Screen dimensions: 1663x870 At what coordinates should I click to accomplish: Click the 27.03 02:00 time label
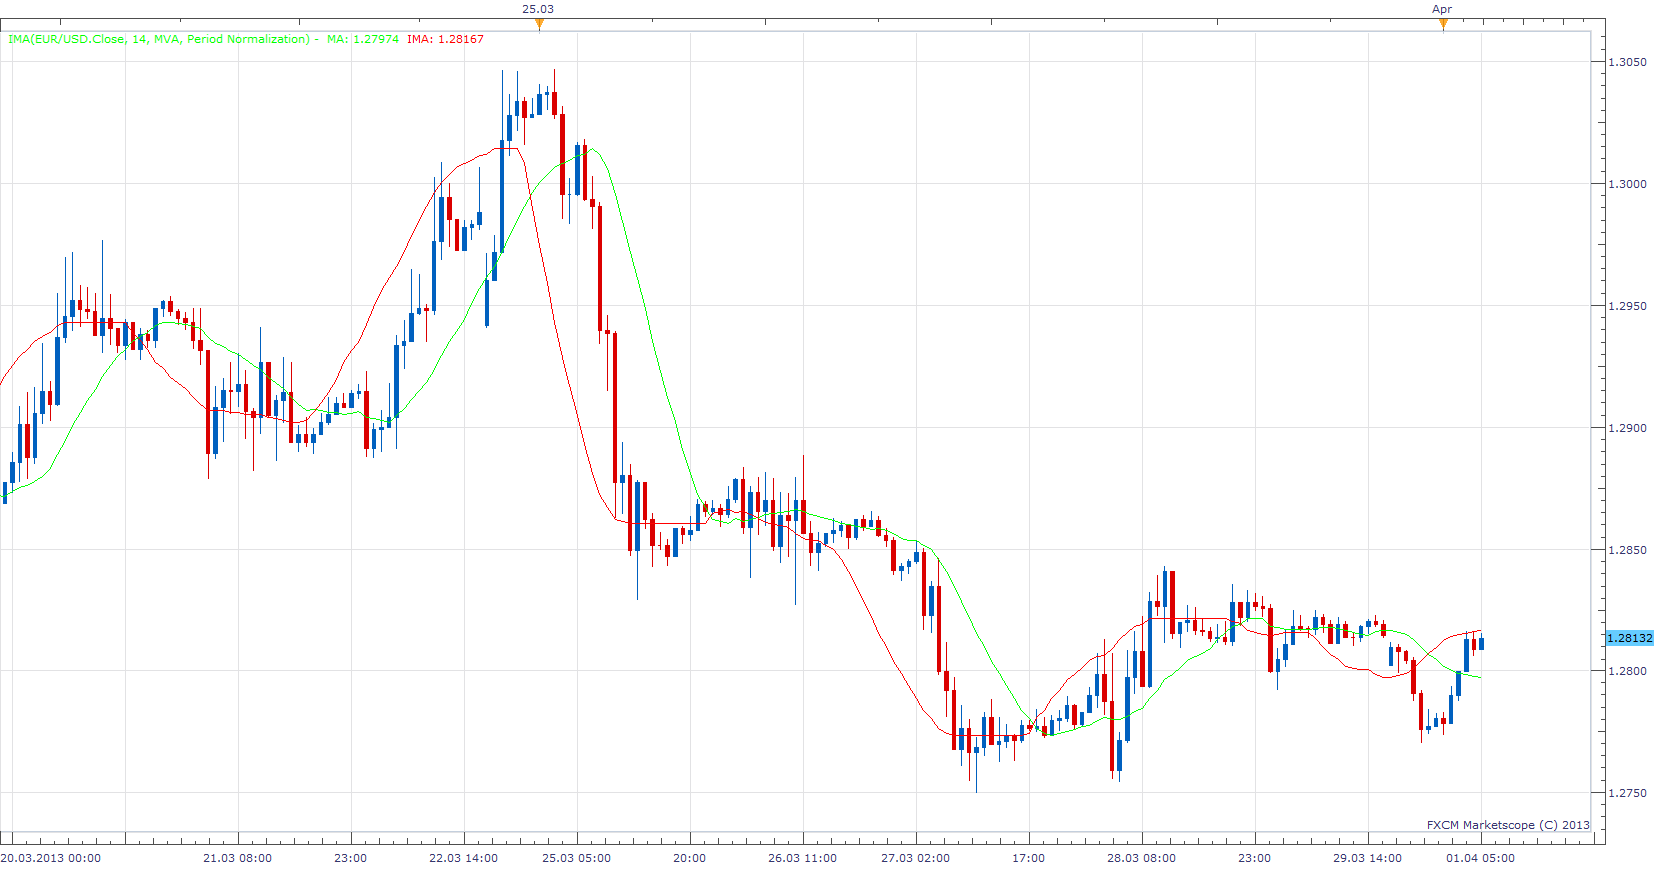915,858
